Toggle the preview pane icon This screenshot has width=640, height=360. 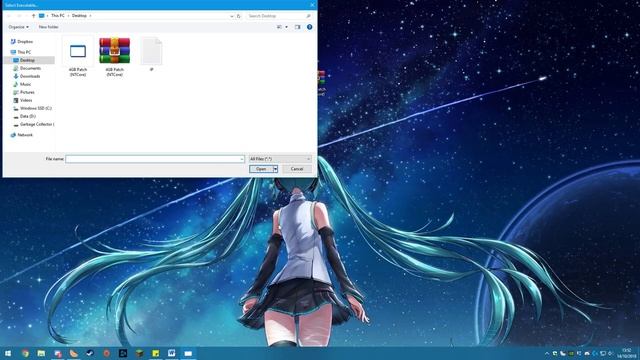coord(298,27)
